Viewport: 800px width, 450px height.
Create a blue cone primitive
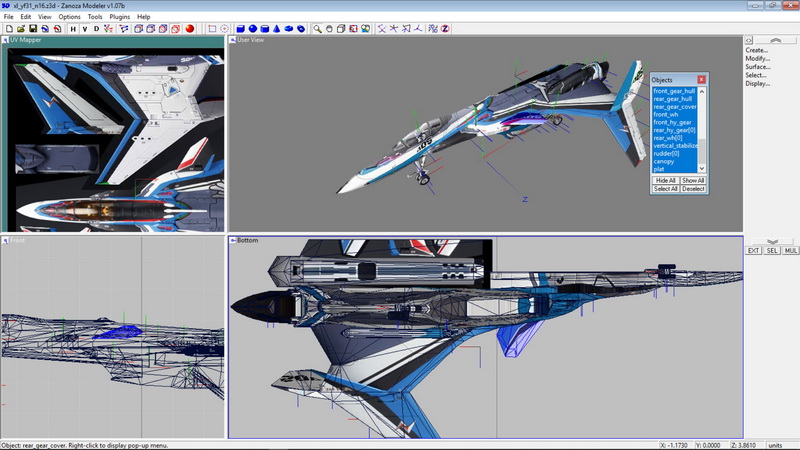point(277,29)
